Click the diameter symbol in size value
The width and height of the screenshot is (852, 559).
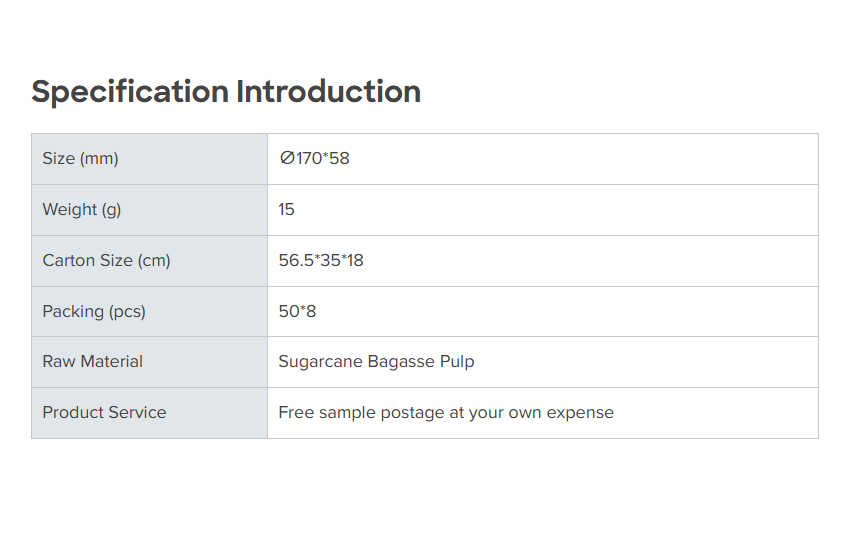[x=287, y=159]
